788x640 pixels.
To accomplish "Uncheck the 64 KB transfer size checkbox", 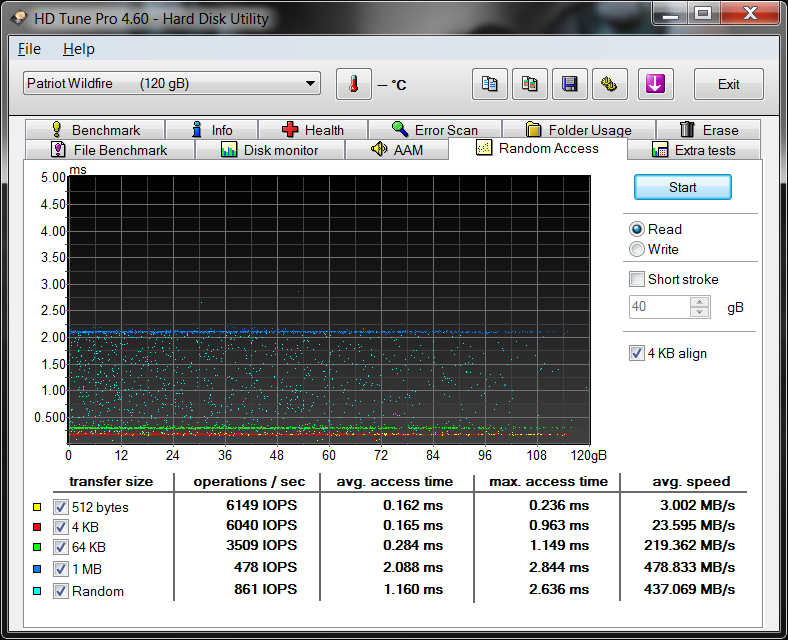I will point(61,549).
